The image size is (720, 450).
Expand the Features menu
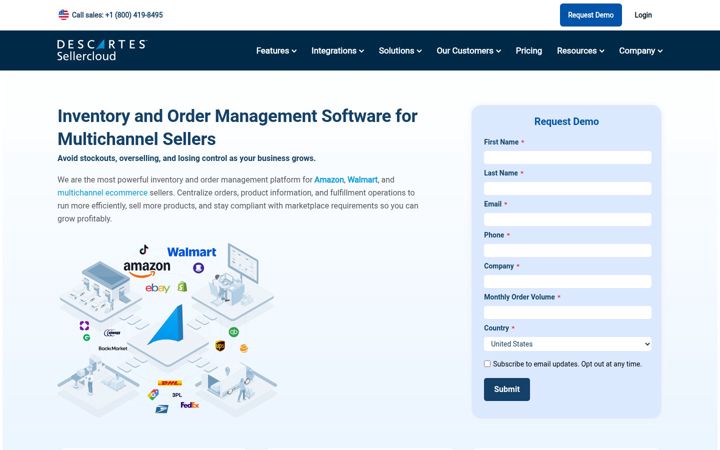(x=276, y=51)
